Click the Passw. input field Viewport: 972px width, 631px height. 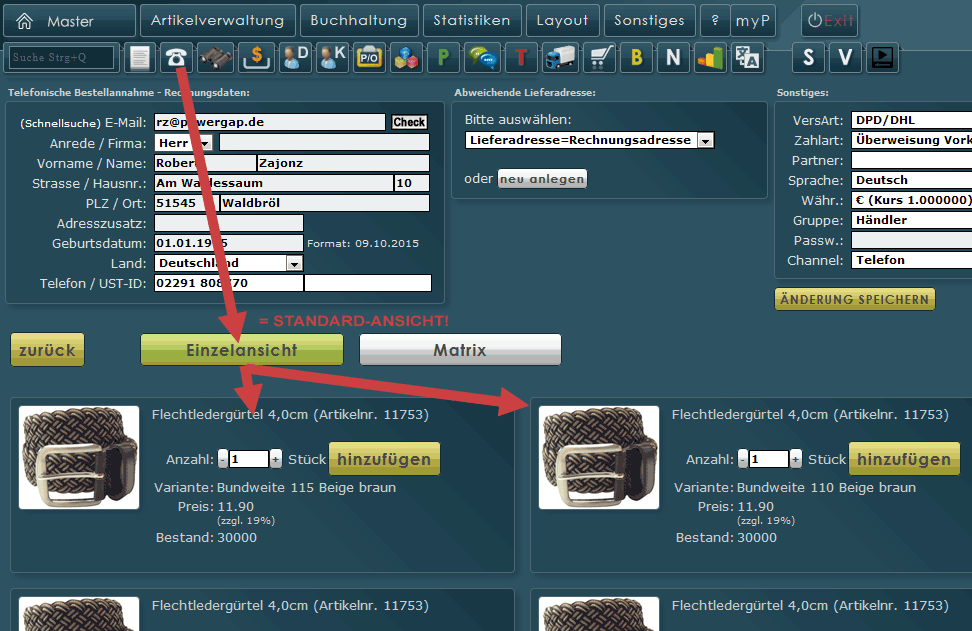click(911, 240)
